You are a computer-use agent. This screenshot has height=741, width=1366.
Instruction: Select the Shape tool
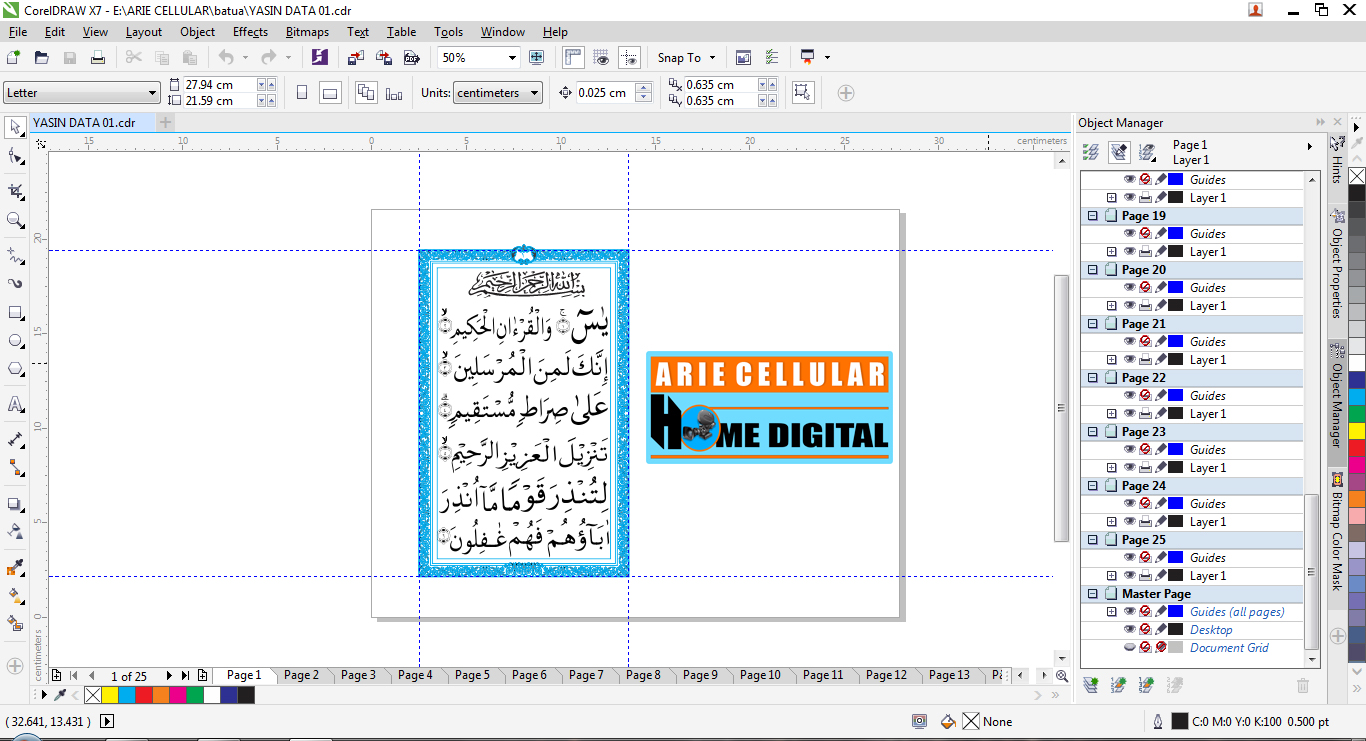(15, 158)
